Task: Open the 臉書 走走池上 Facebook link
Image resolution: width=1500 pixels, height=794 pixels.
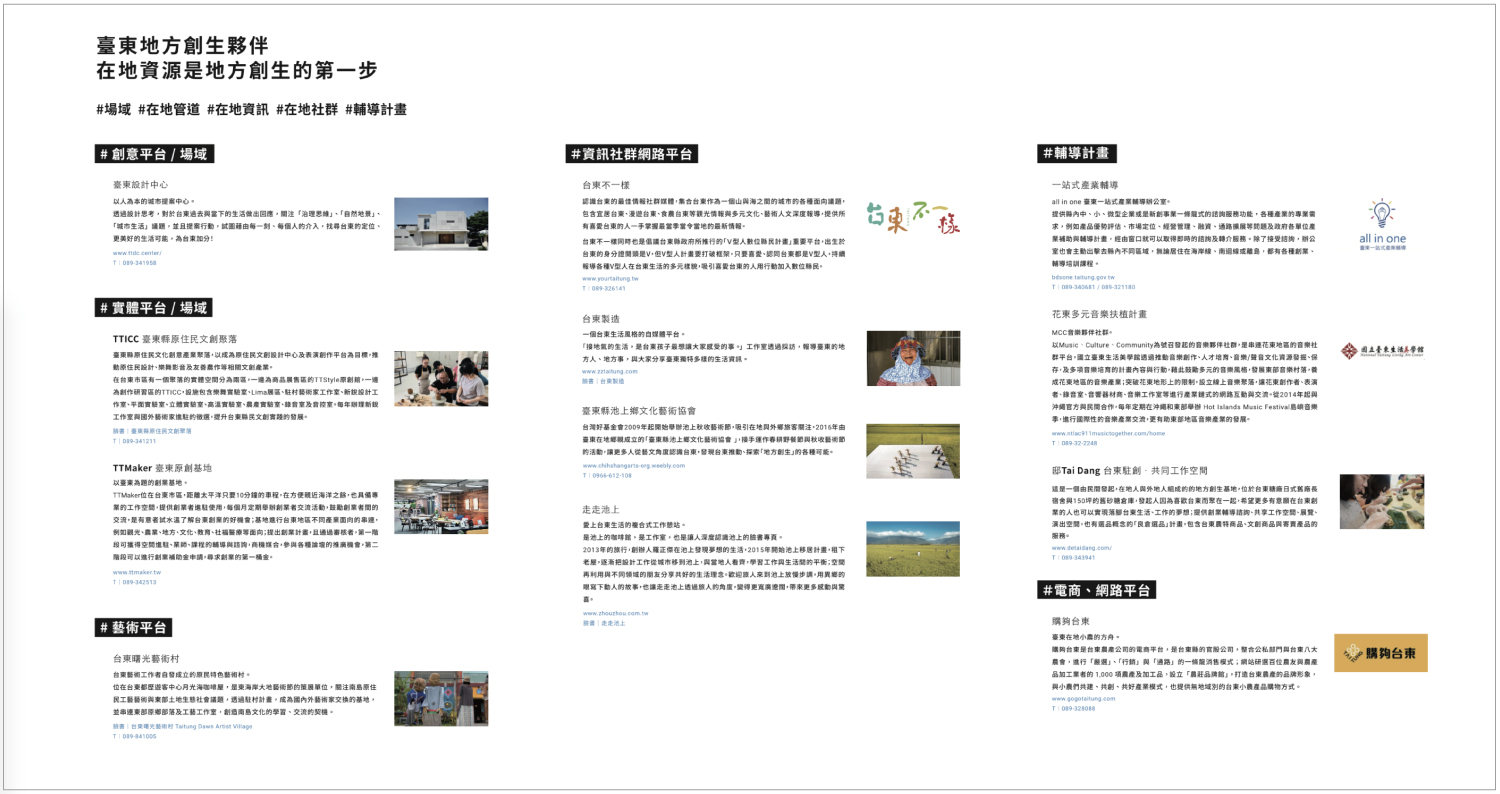Action: tap(603, 622)
